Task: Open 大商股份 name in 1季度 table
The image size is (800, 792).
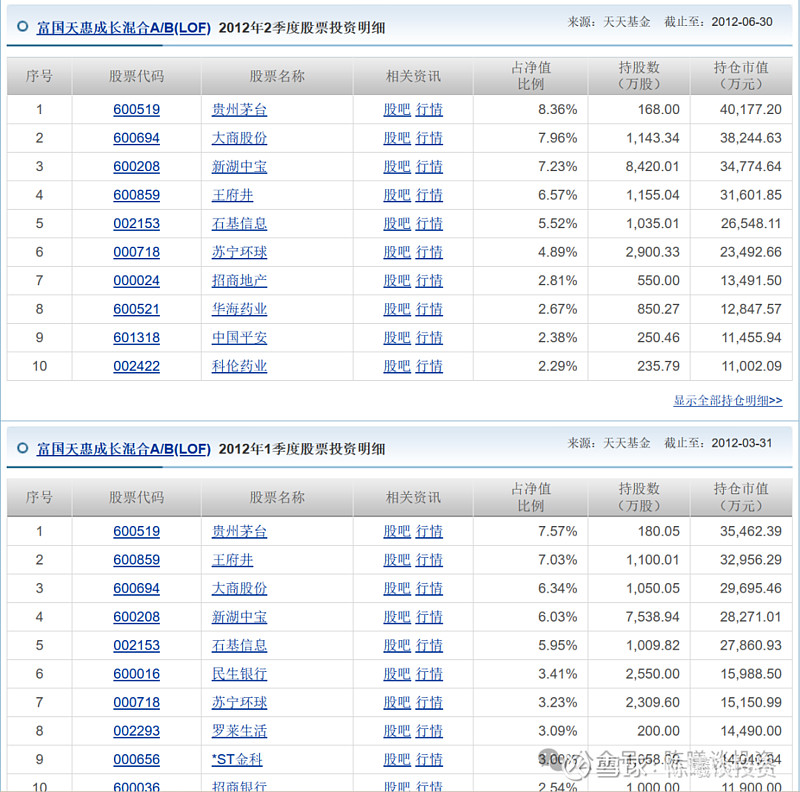Action: [239, 589]
